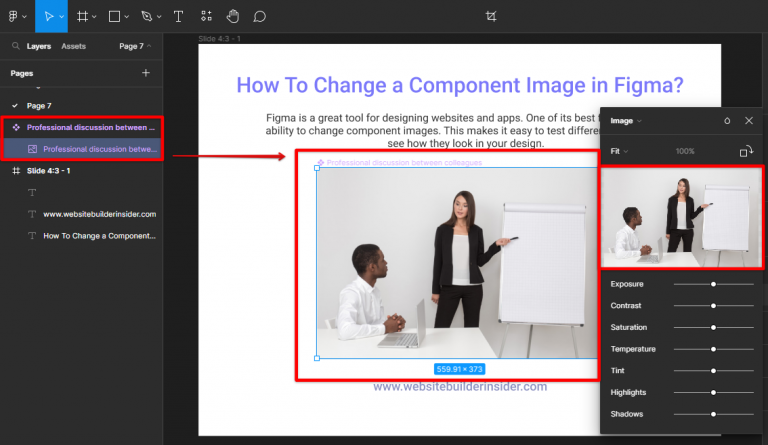Click the Exposure slider handle
This screenshot has width=768, height=445.
pos(713,284)
